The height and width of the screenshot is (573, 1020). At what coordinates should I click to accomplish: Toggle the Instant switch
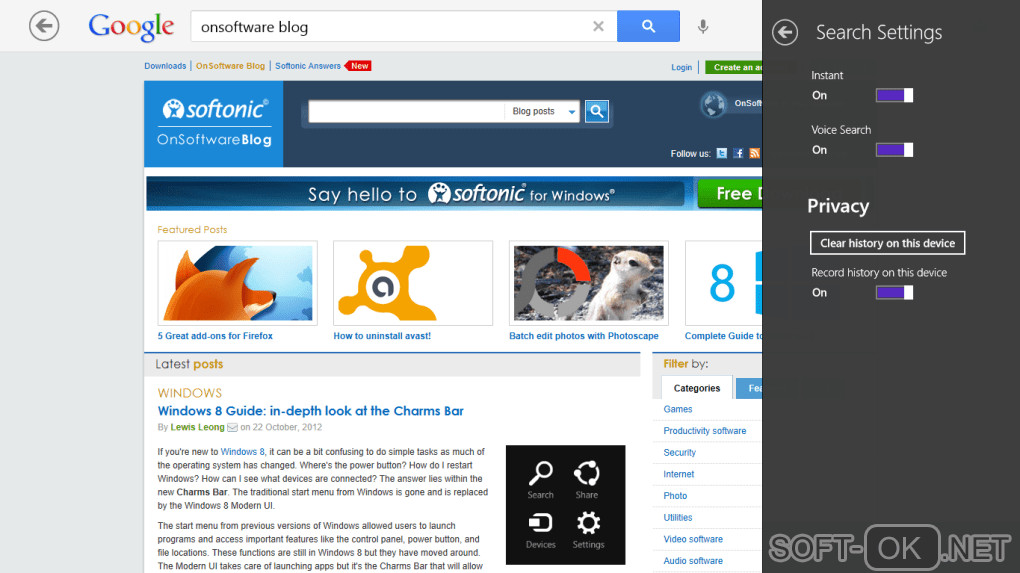click(894, 96)
